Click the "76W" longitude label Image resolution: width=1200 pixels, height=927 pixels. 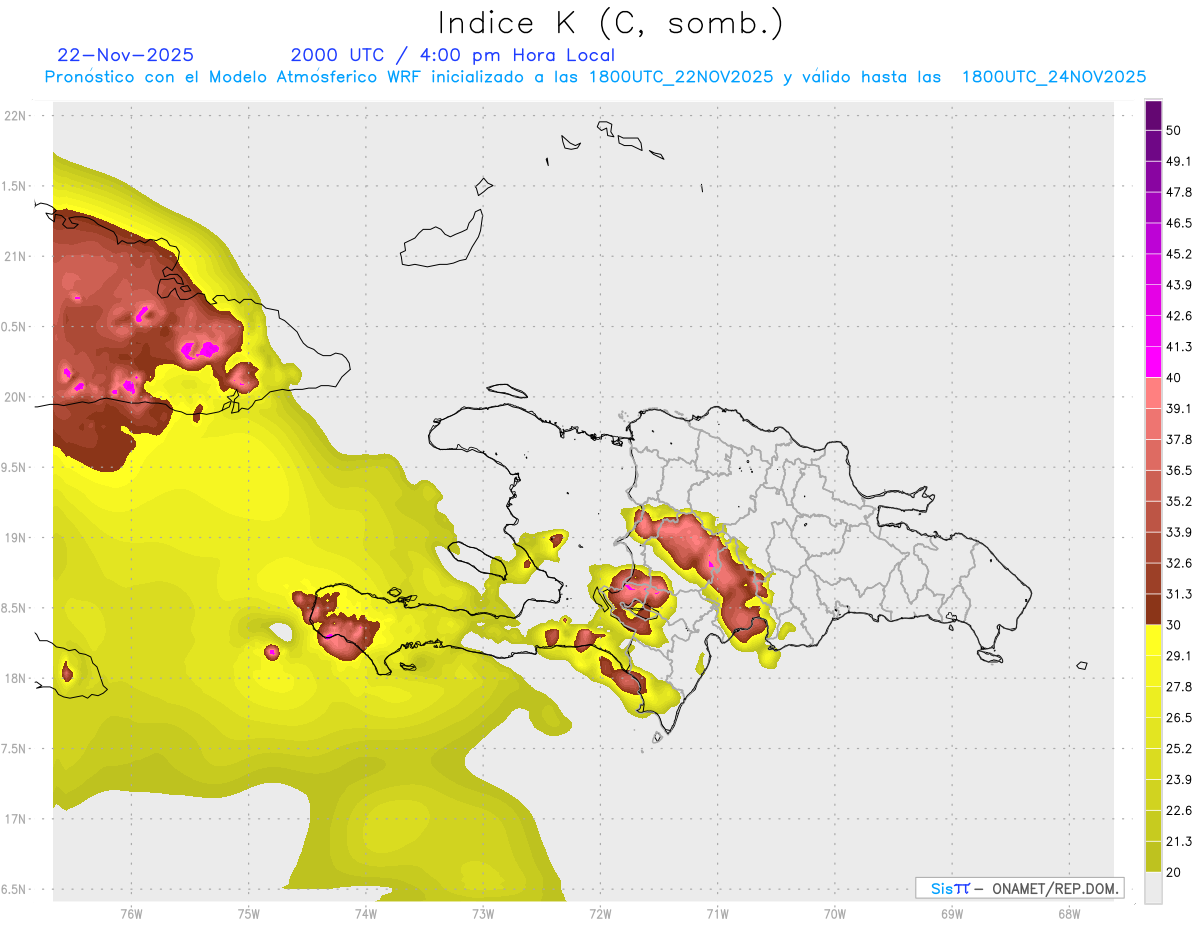click(x=131, y=913)
